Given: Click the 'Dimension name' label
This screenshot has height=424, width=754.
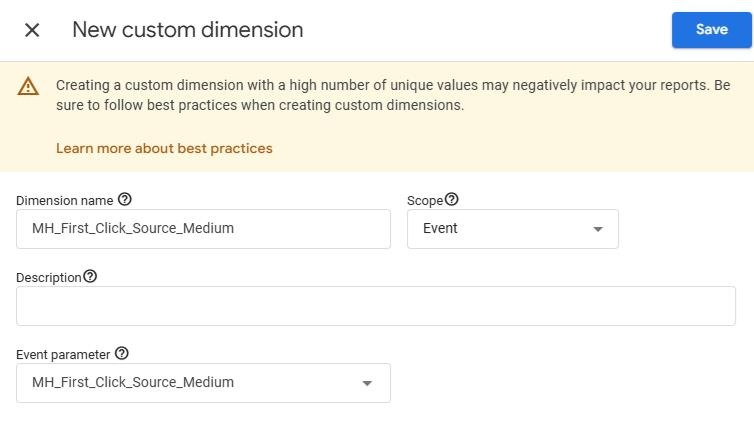Looking at the screenshot, I should coord(64,201).
